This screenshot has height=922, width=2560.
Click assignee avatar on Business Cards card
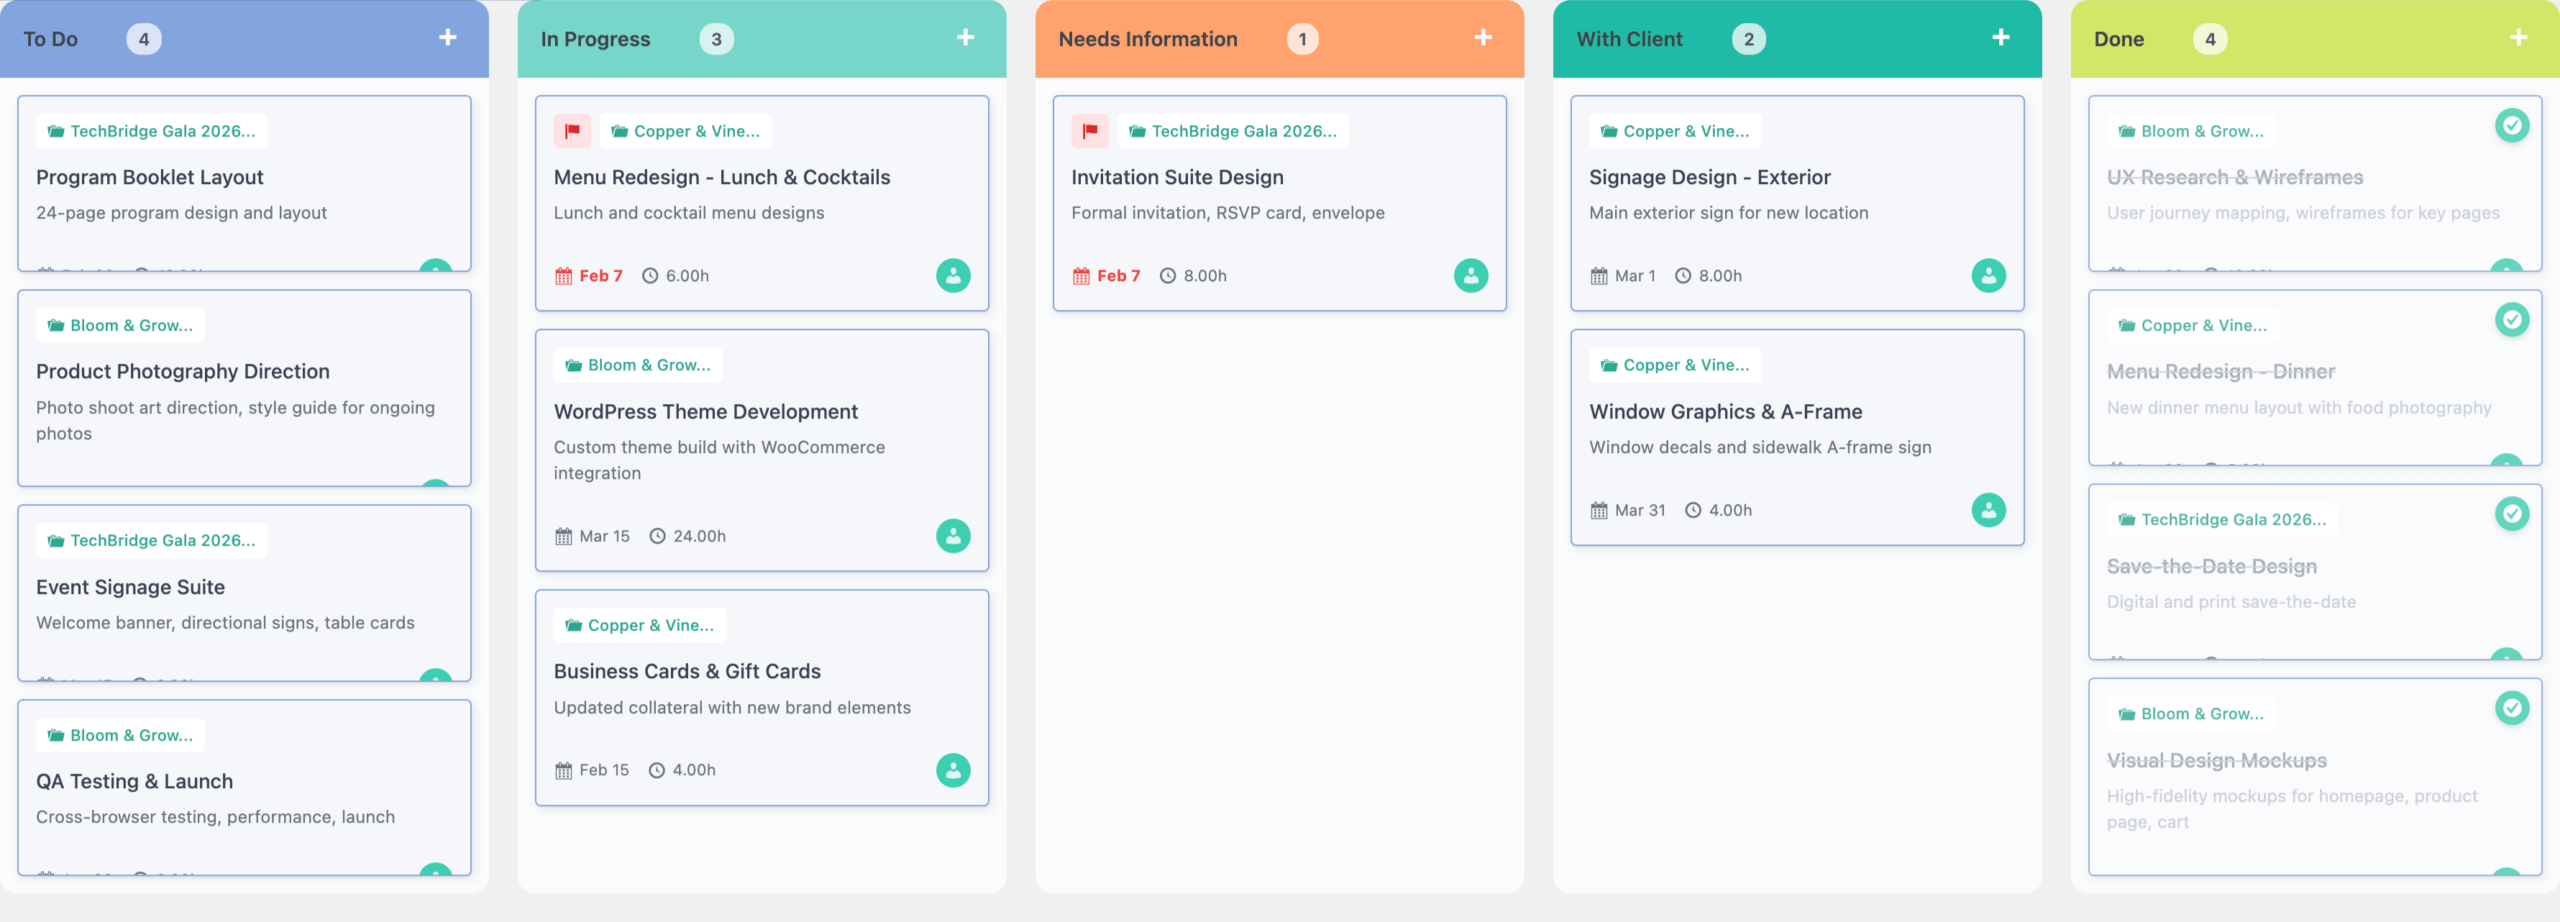[953, 770]
